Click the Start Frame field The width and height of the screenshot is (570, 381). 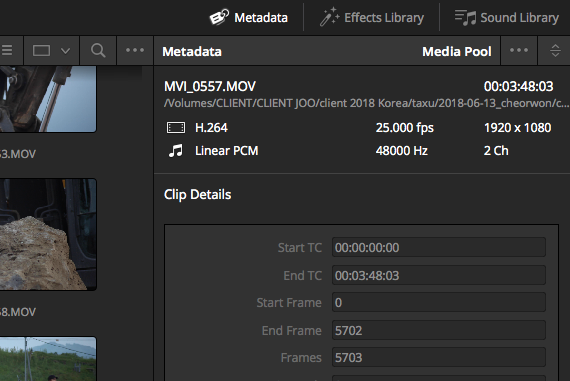coord(439,302)
